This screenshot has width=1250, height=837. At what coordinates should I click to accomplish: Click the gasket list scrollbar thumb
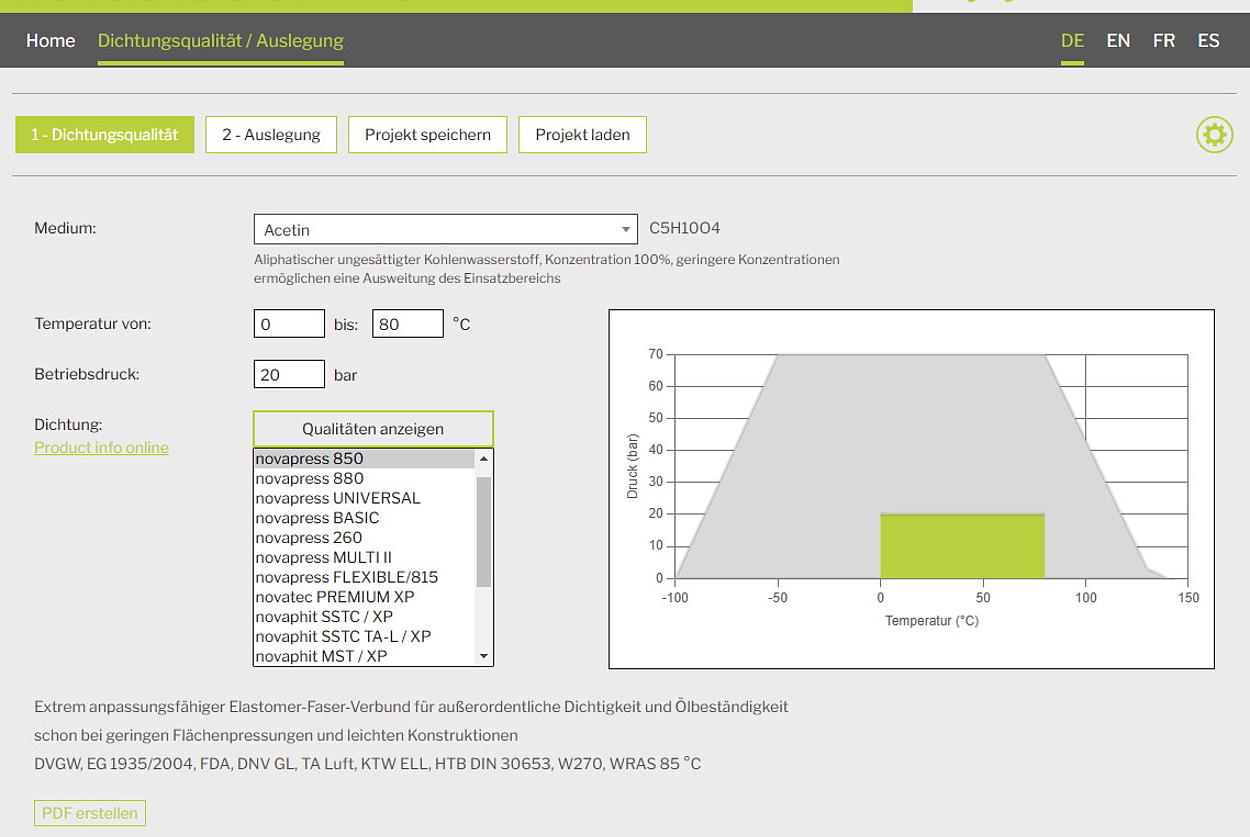coord(484,532)
